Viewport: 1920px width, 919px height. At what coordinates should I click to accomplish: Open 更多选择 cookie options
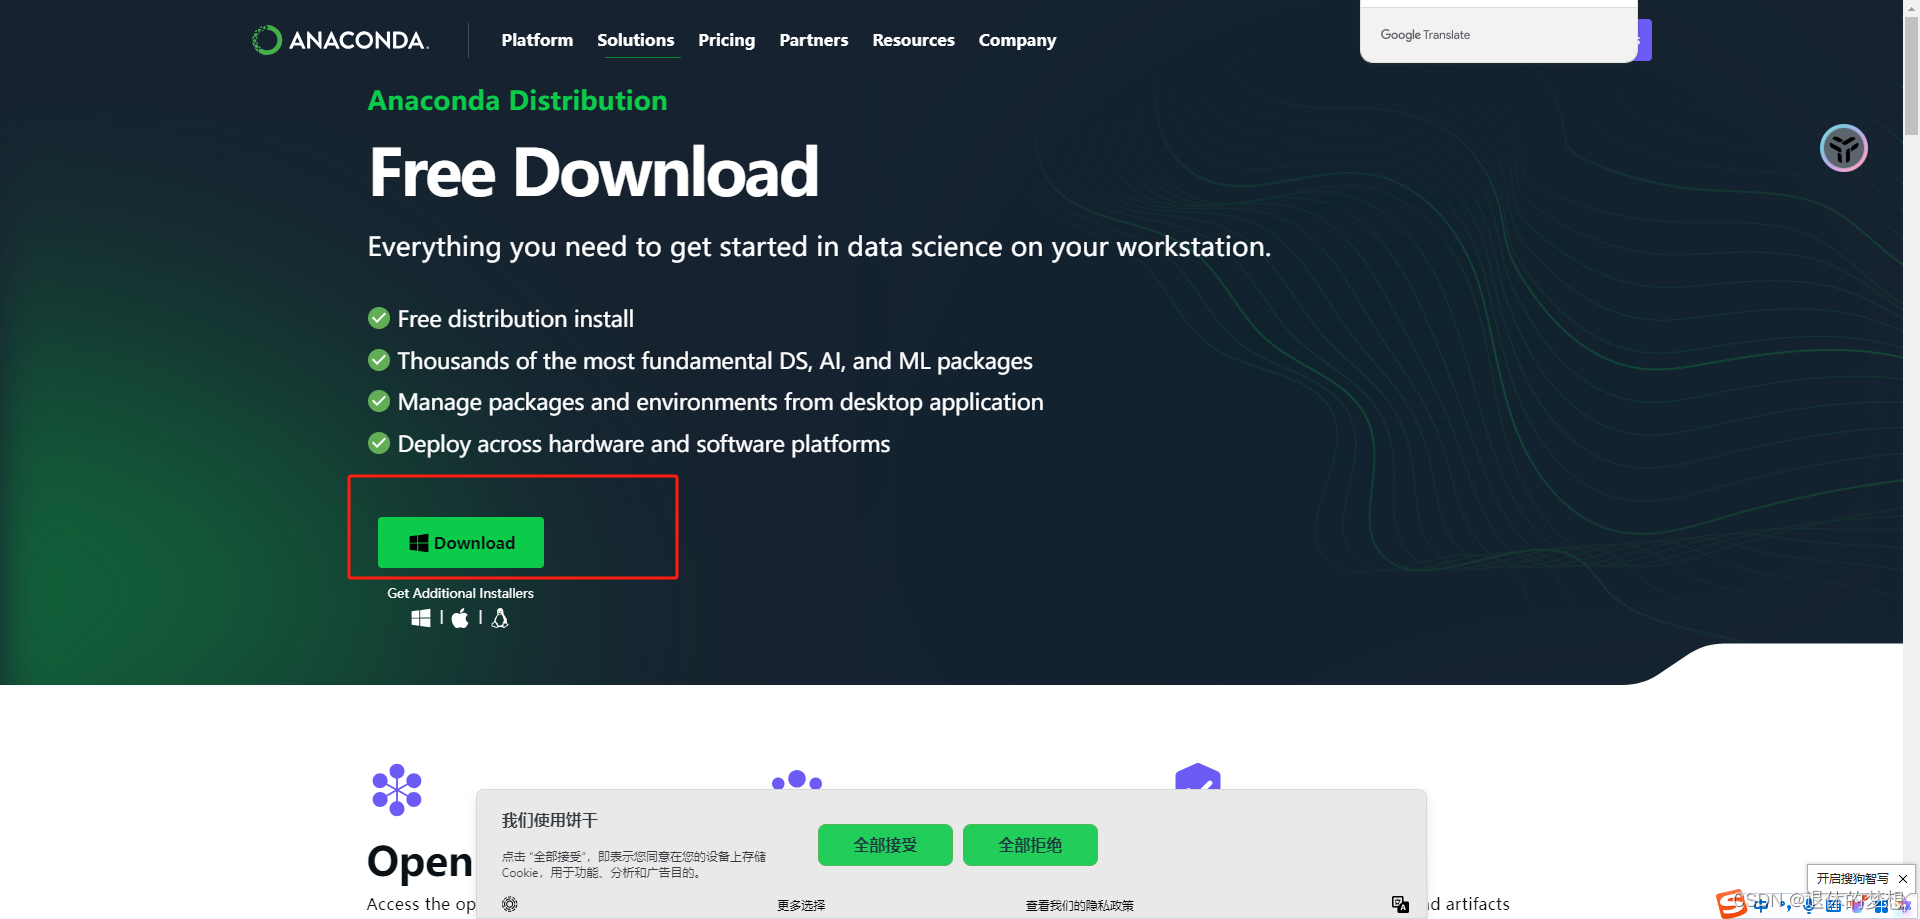click(801, 905)
